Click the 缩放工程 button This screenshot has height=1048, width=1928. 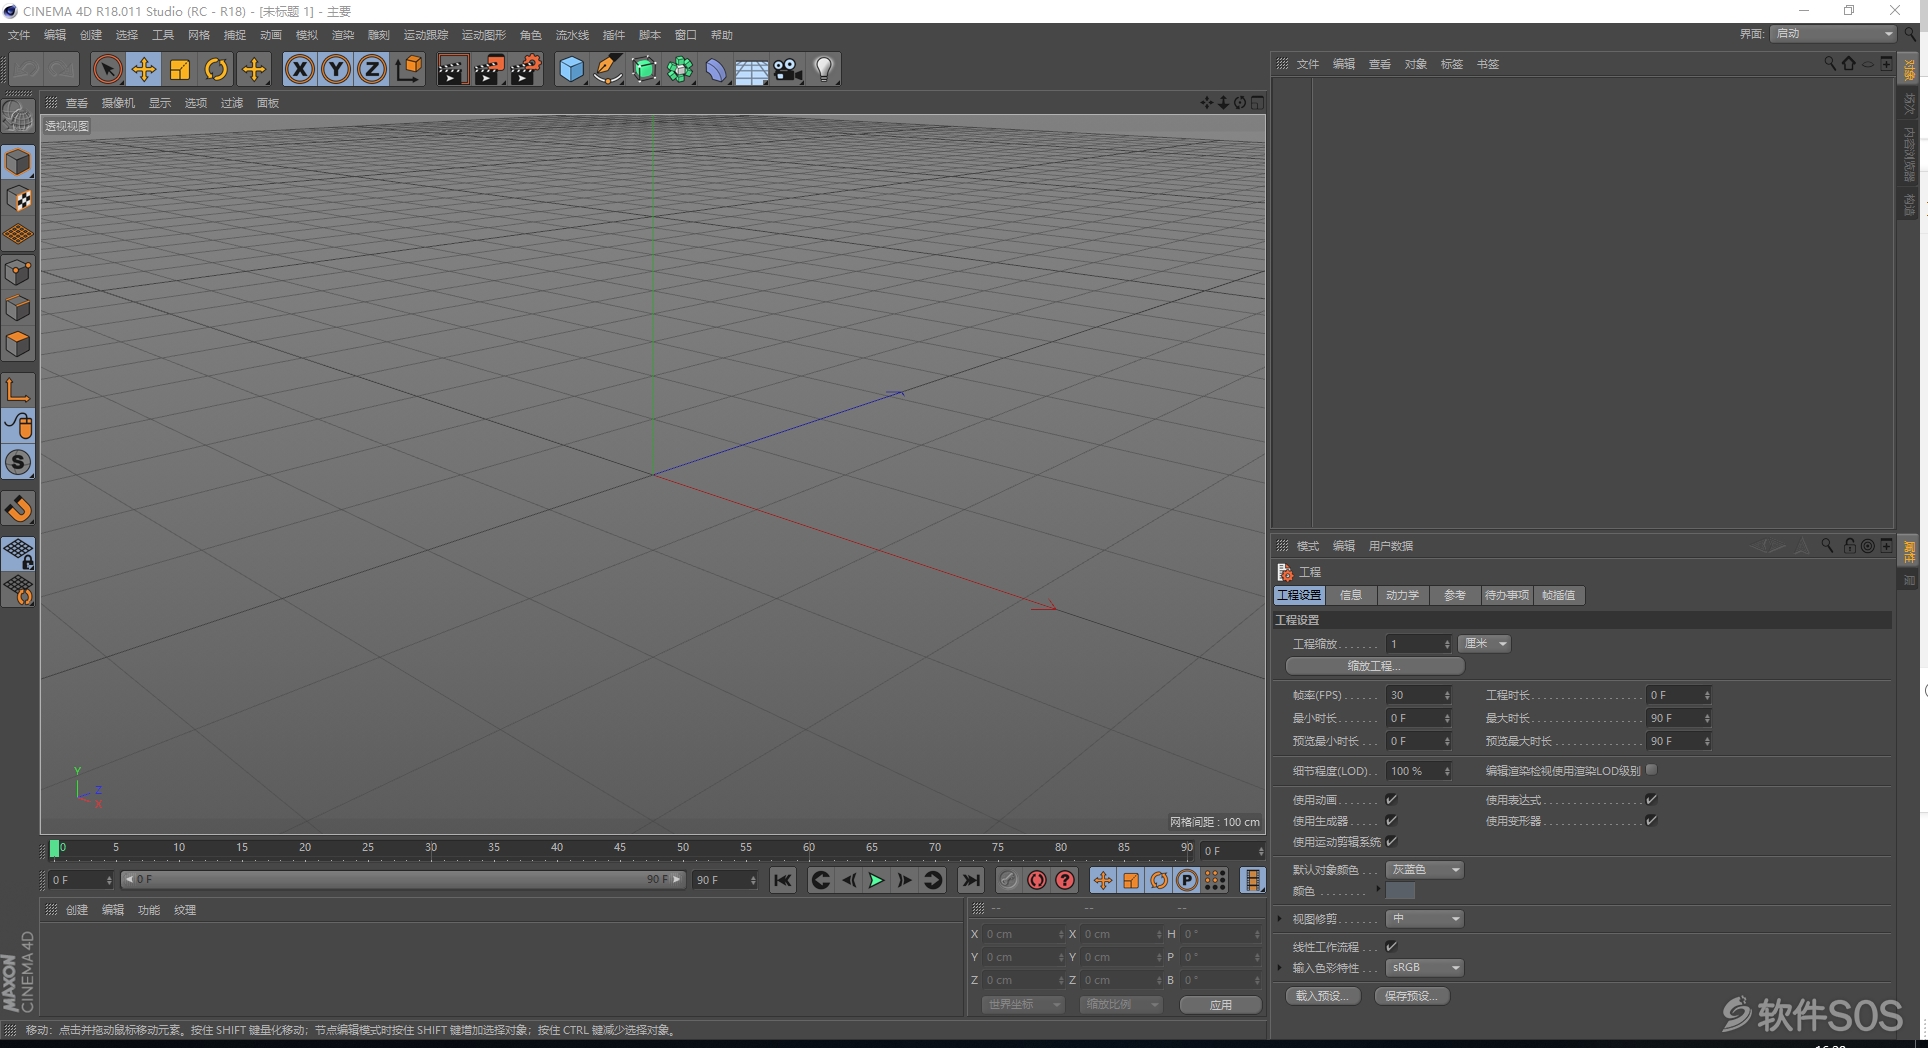point(1375,666)
